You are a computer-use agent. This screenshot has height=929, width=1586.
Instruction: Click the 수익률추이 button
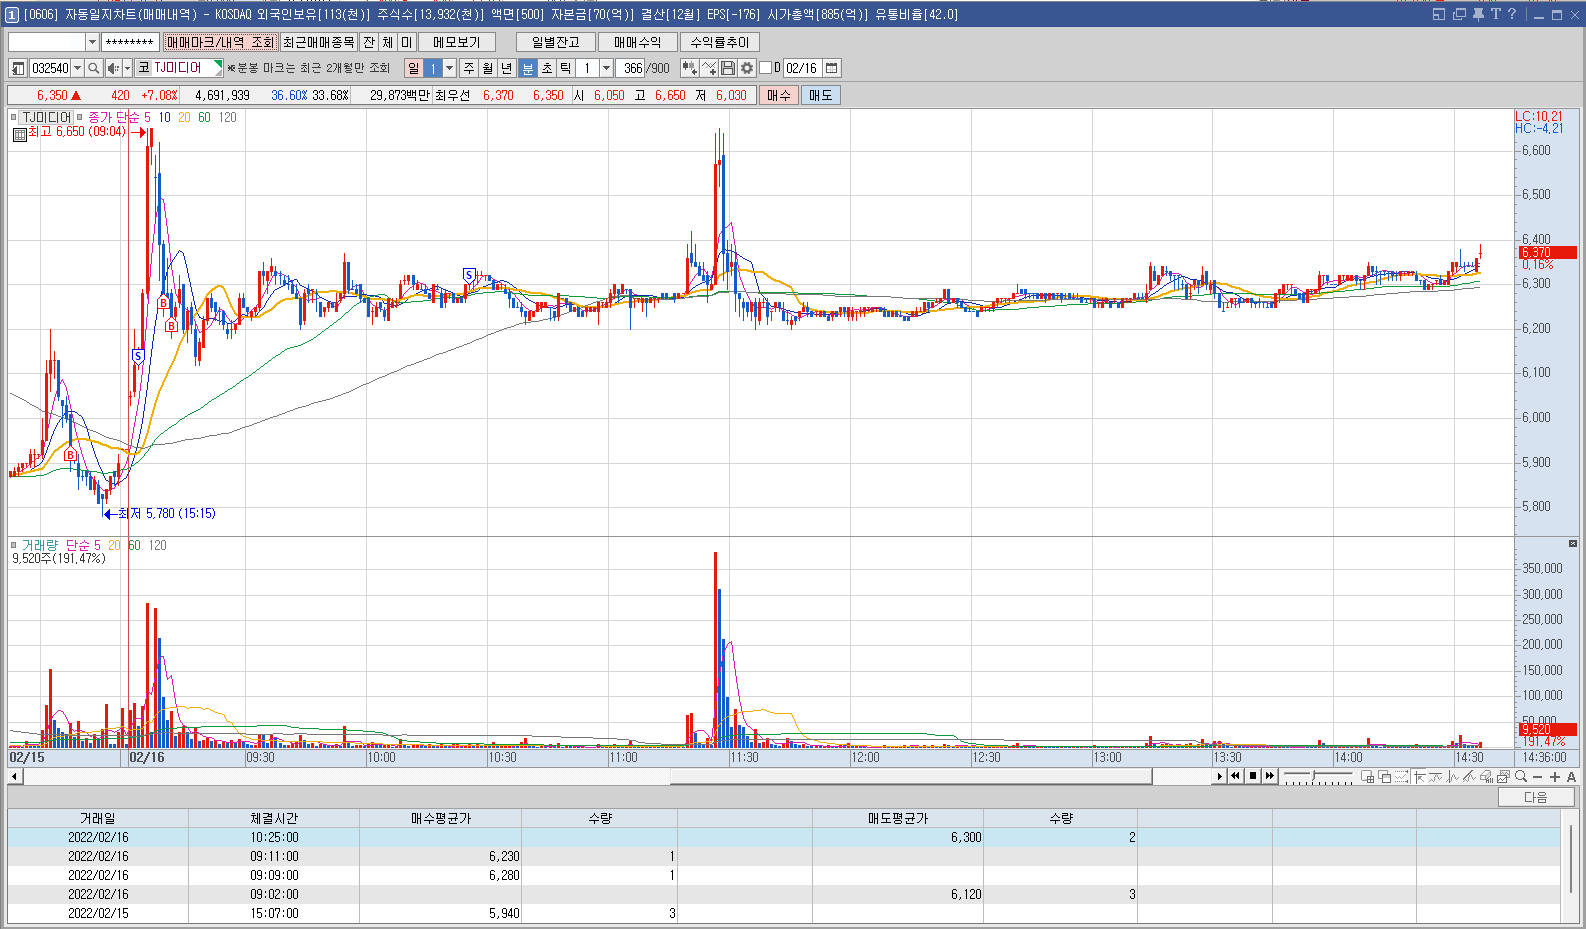(720, 42)
